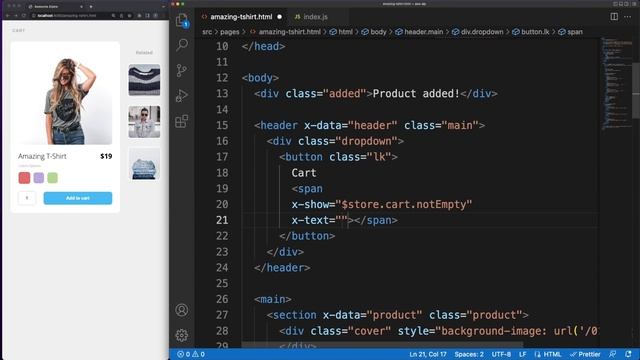
Task: Open the feedback icon in status bar
Action: pyautogui.click(x=613, y=354)
